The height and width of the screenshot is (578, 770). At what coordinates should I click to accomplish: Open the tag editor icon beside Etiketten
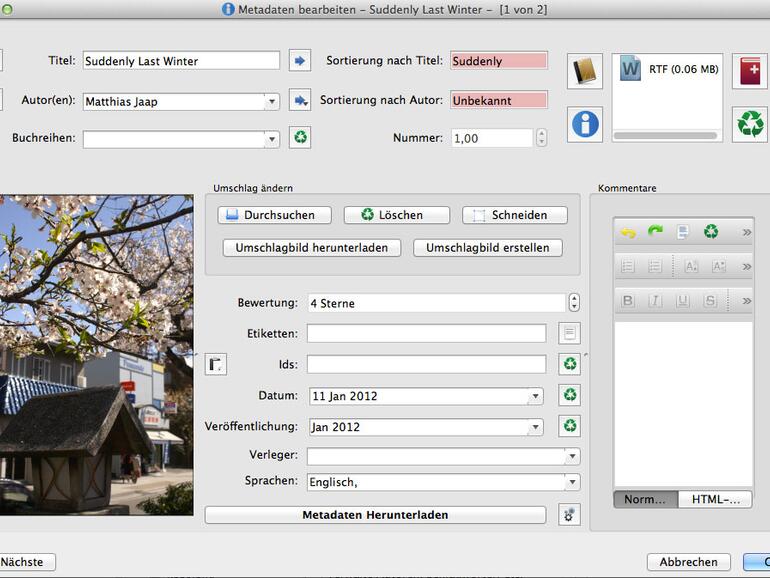[x=569, y=333]
